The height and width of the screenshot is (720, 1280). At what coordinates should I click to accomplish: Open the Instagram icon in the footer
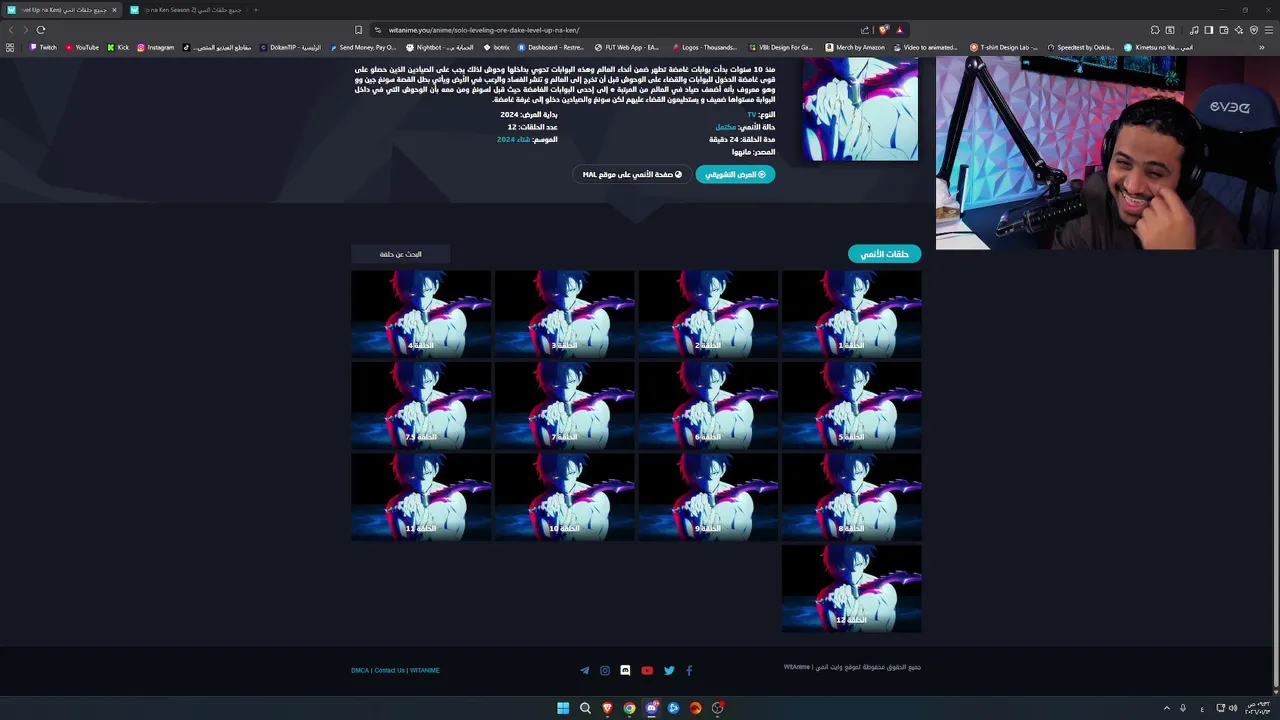(x=605, y=670)
